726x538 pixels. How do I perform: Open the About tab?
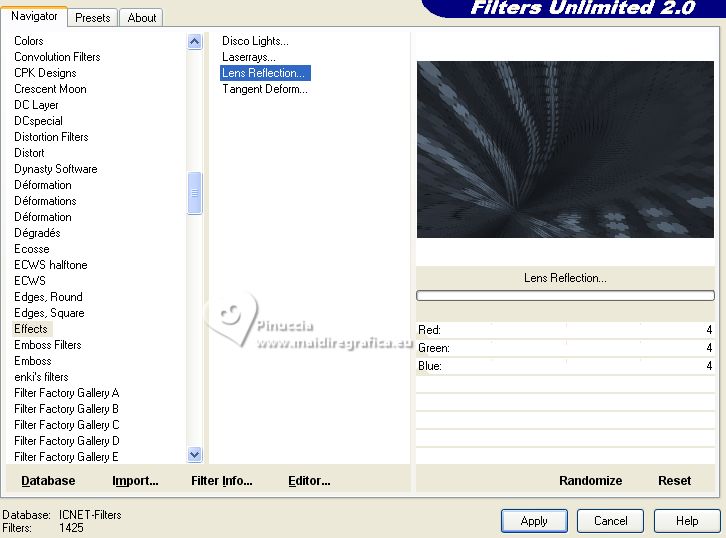pos(141,18)
